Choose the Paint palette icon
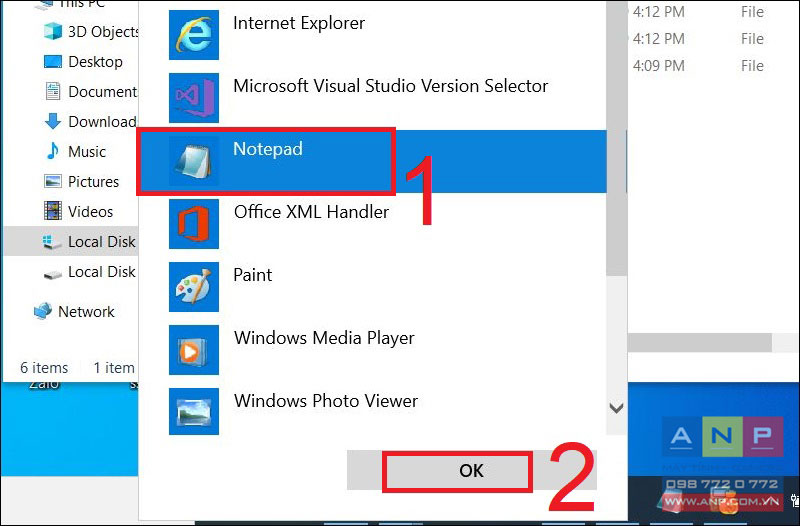Screen dimensions: 800x526 coord(194,287)
